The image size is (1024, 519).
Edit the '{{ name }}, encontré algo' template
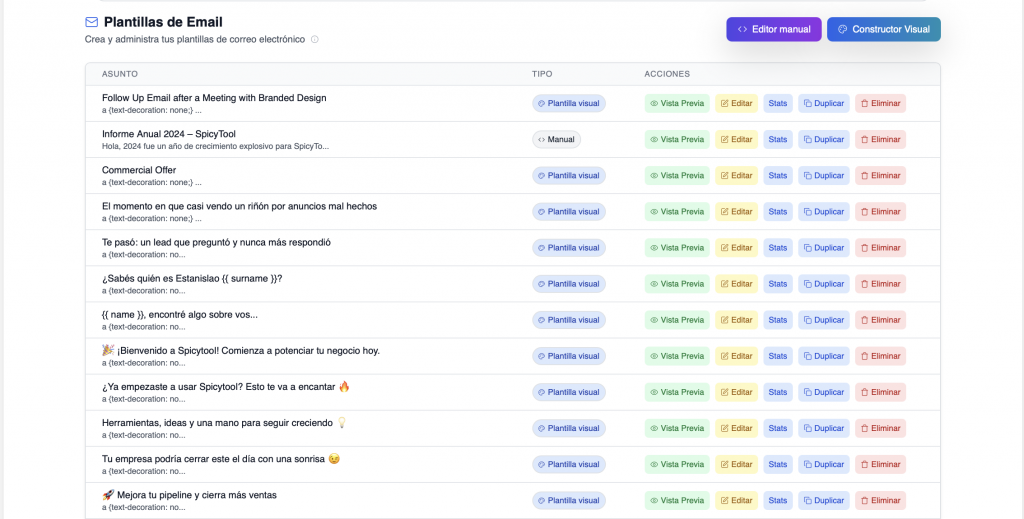[736, 320]
